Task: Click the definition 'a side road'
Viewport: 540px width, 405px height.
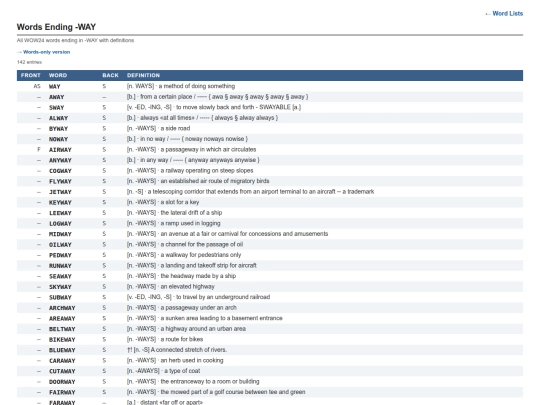Action: (x=175, y=128)
